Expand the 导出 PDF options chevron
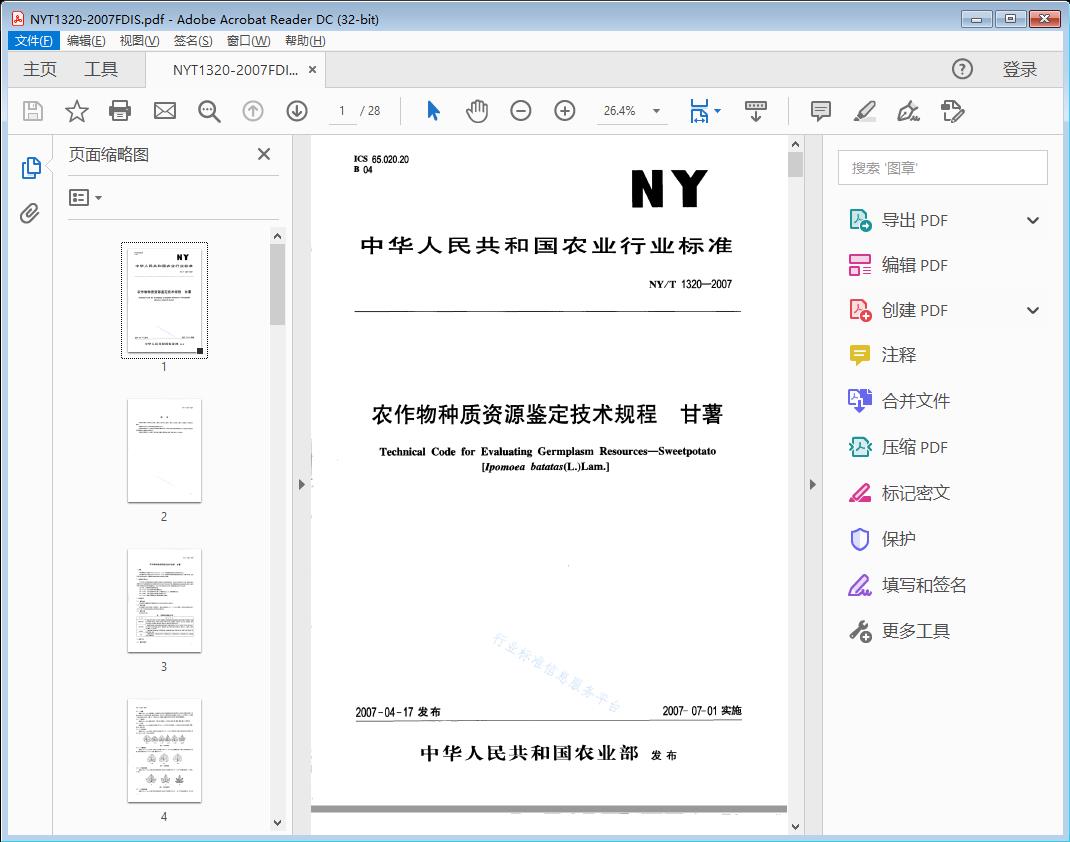 coord(1032,219)
